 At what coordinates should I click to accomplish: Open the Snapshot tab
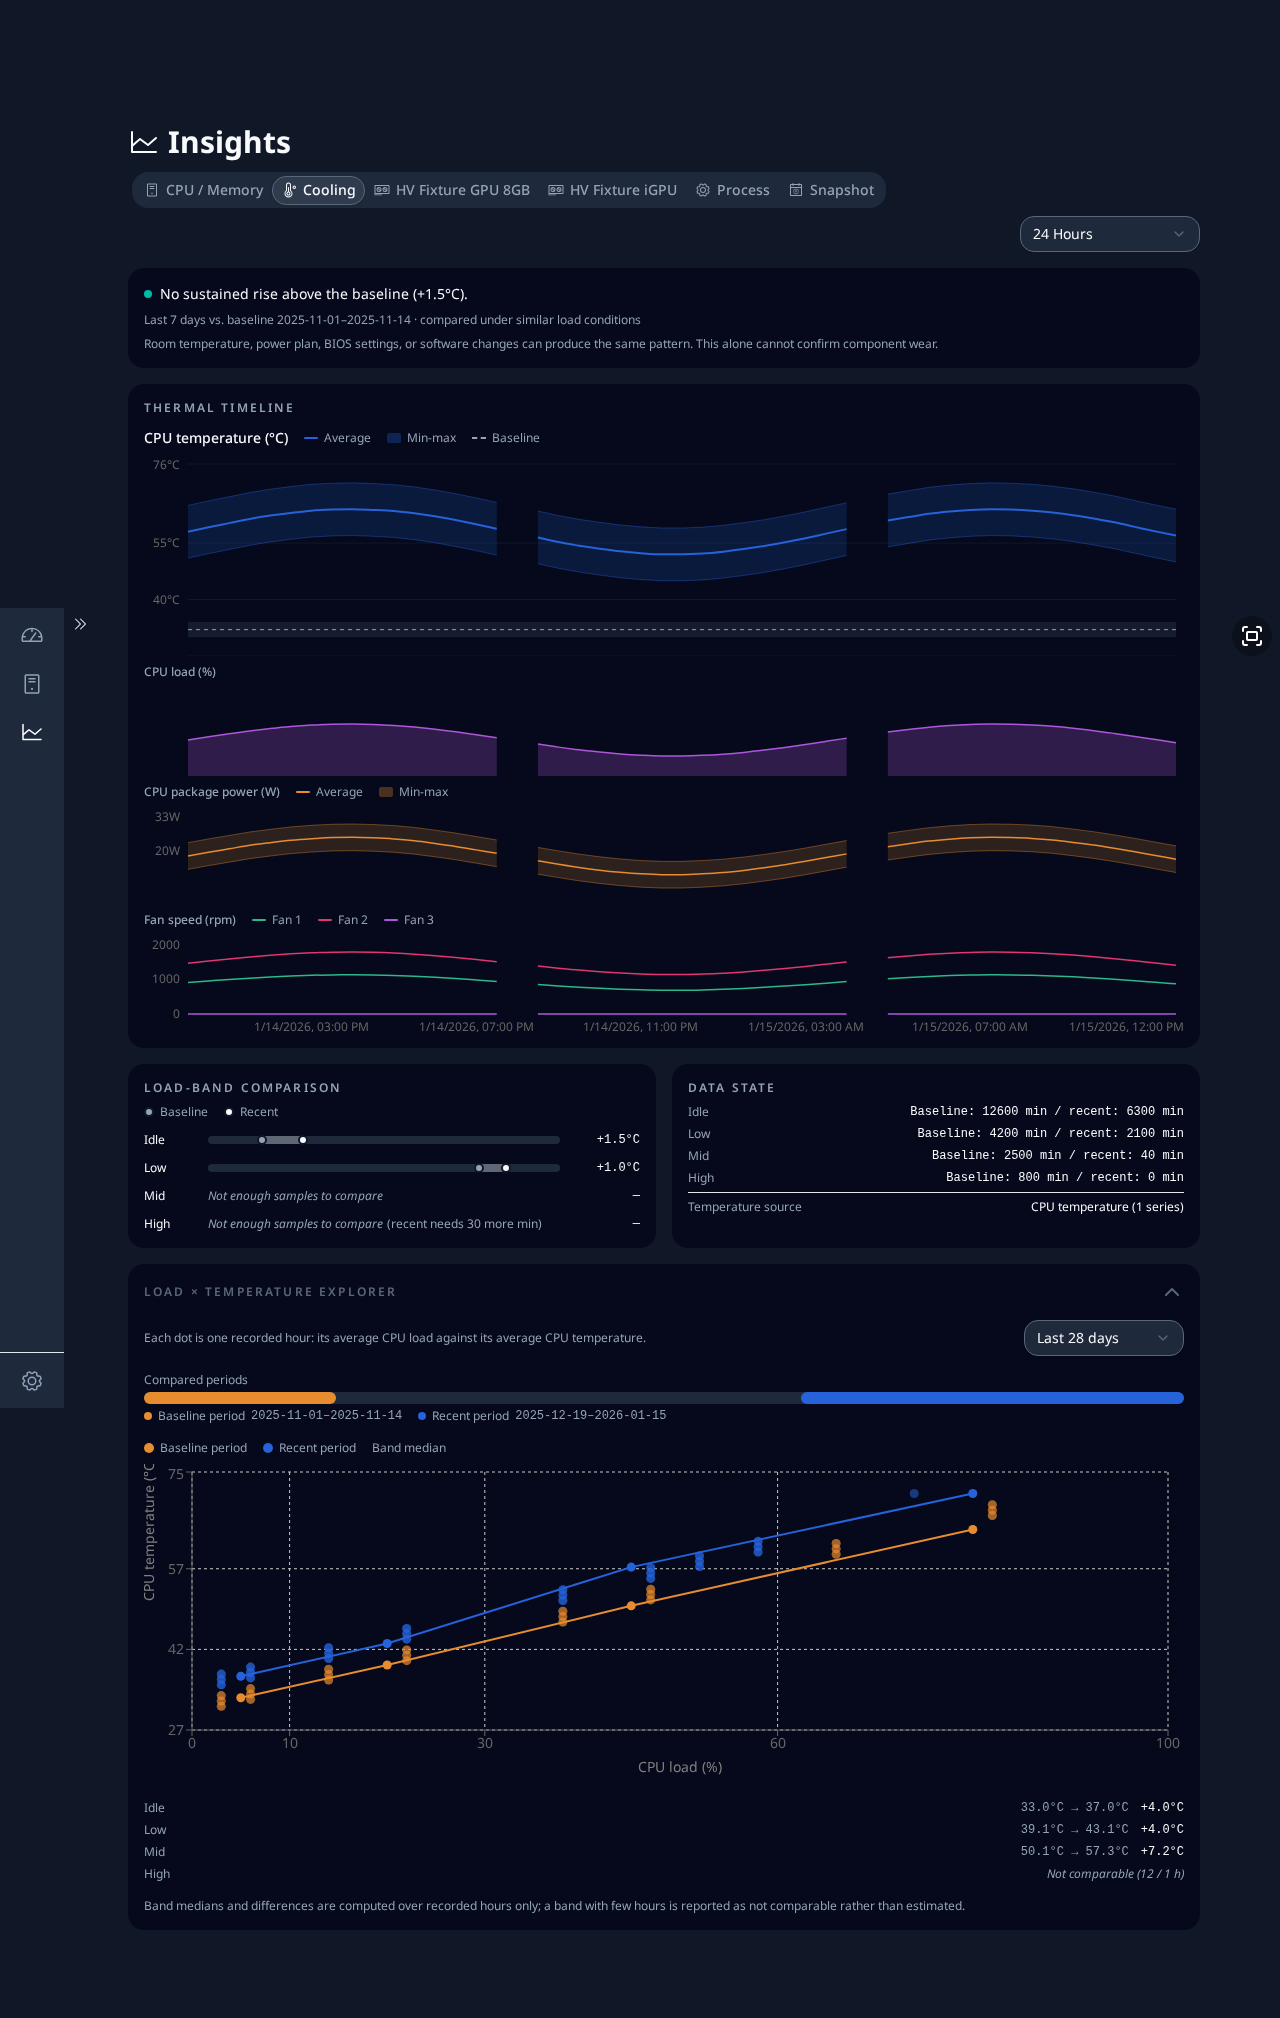pos(832,190)
